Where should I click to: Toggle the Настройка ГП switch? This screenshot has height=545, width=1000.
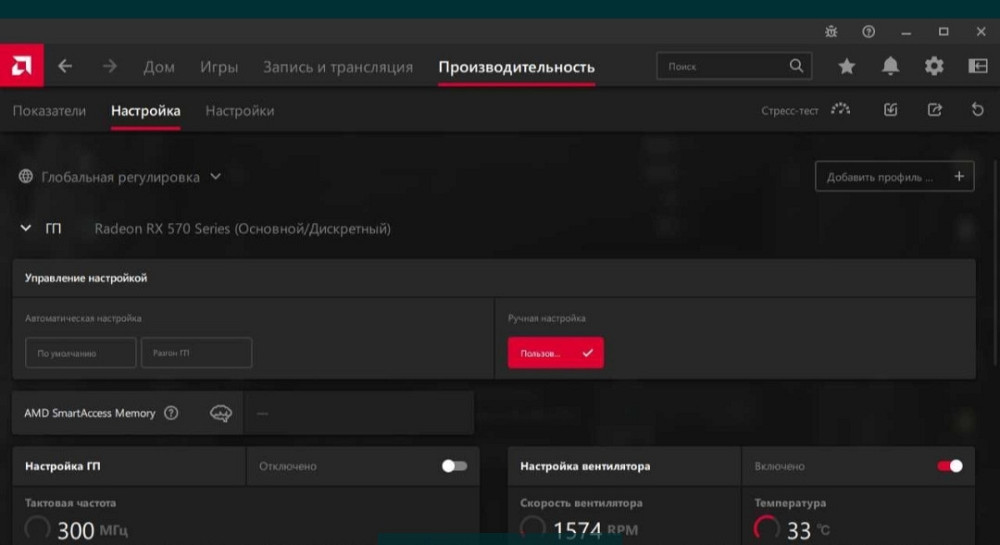point(454,466)
